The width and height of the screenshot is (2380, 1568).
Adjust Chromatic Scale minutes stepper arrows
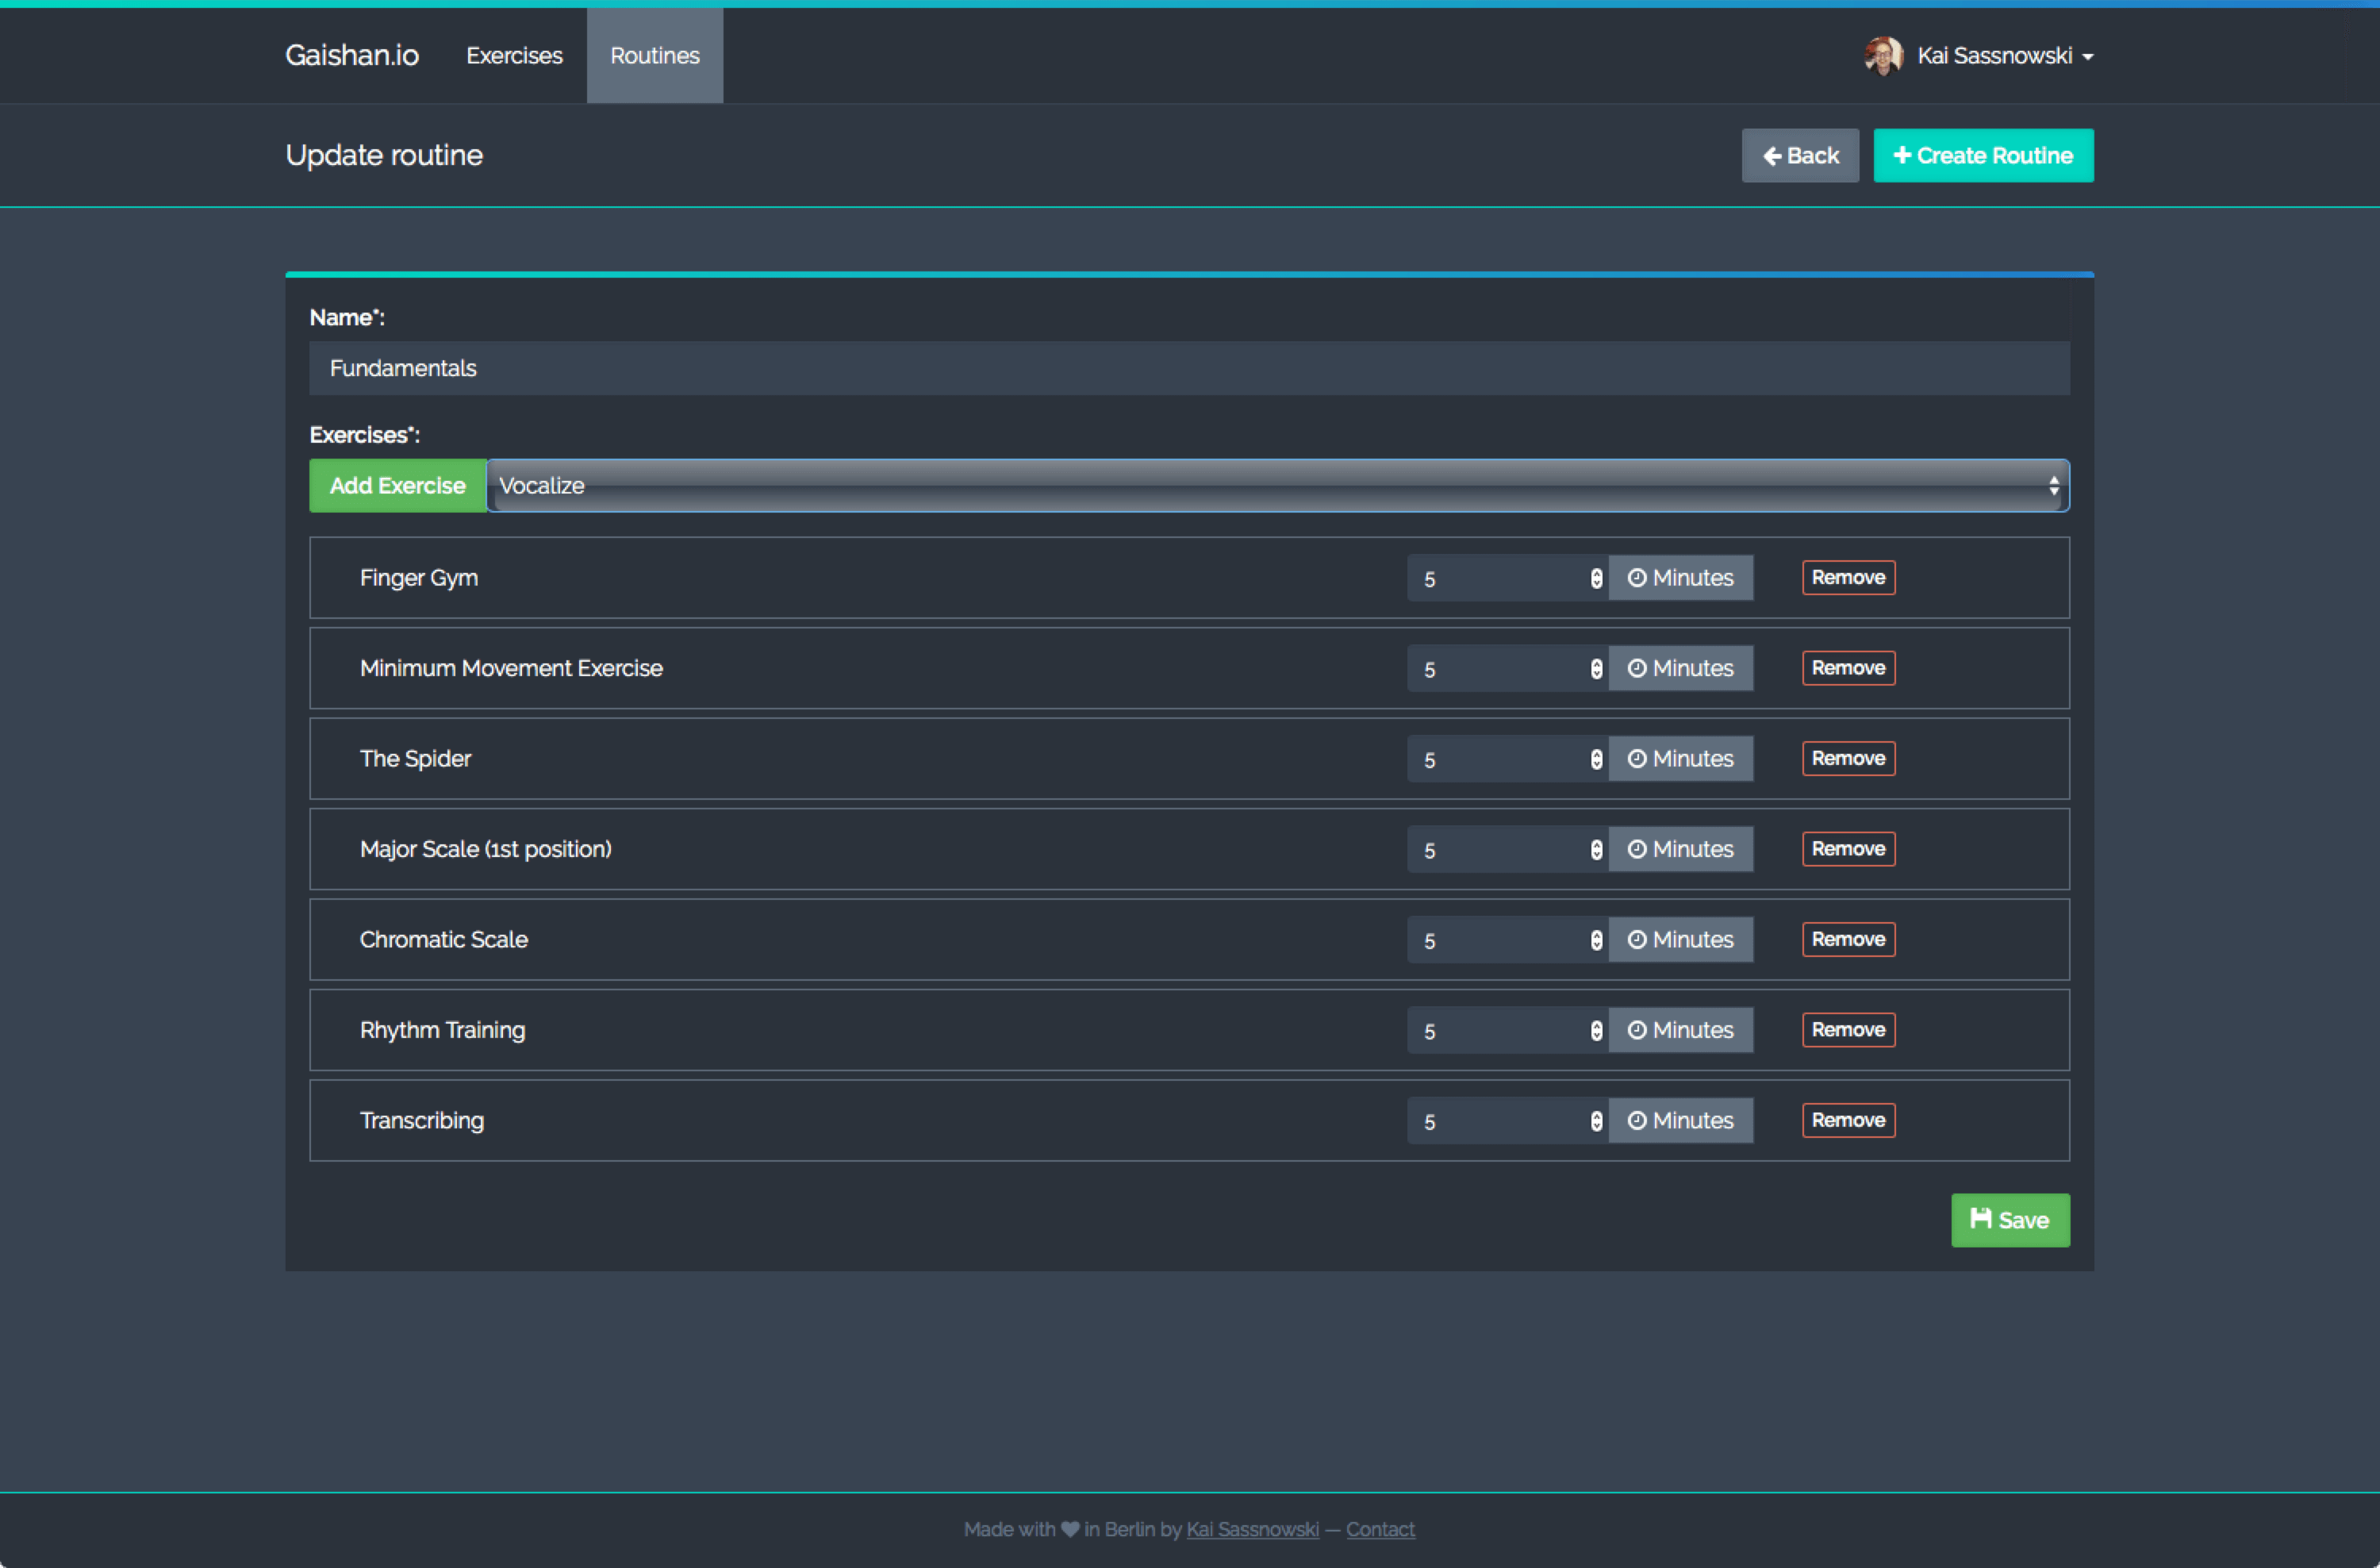tap(1597, 940)
